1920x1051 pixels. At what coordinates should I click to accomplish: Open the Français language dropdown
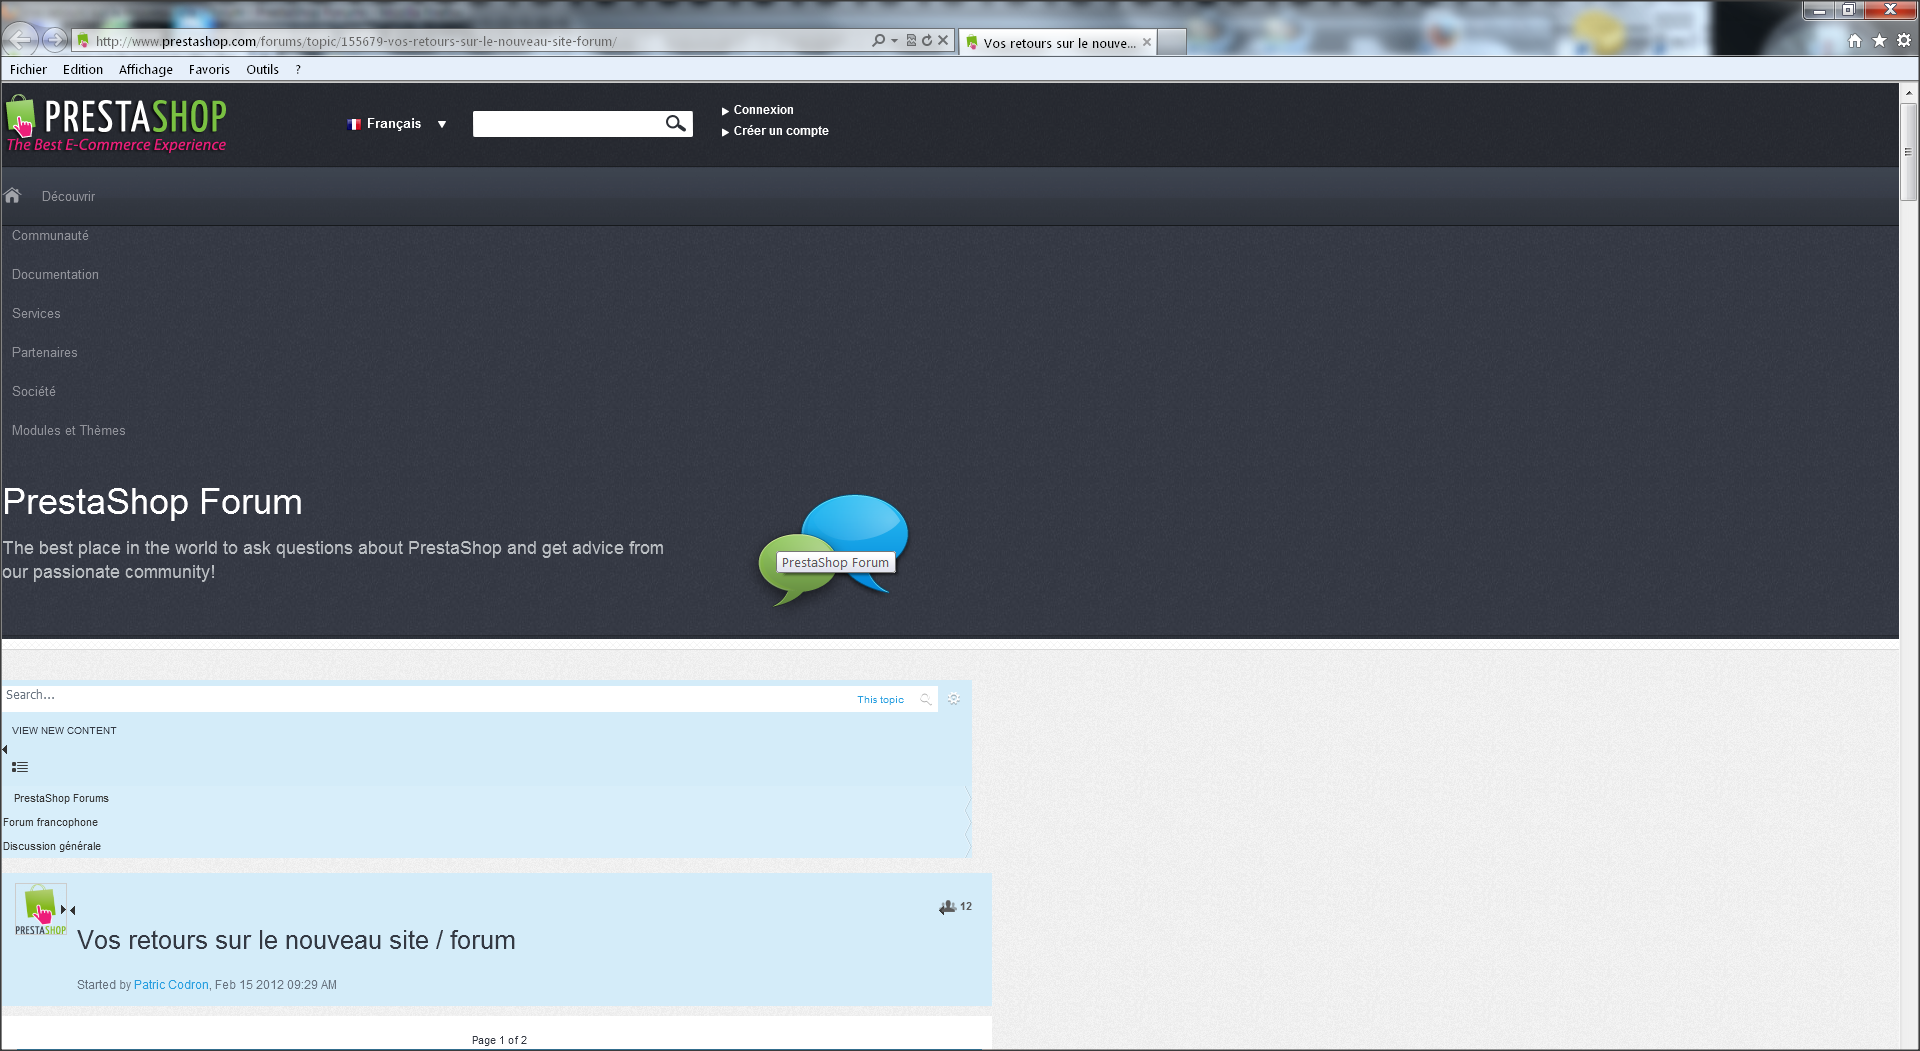[397, 124]
